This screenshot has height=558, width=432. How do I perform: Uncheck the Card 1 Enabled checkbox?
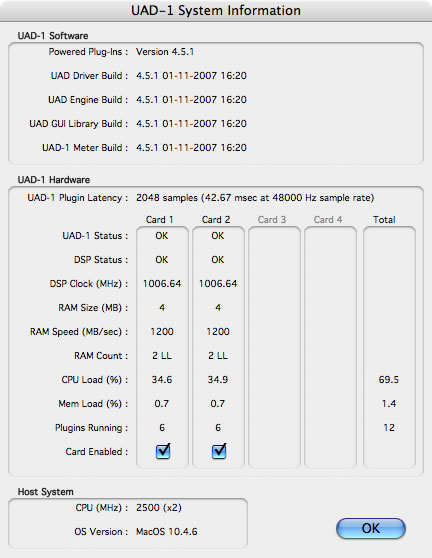pyautogui.click(x=163, y=451)
